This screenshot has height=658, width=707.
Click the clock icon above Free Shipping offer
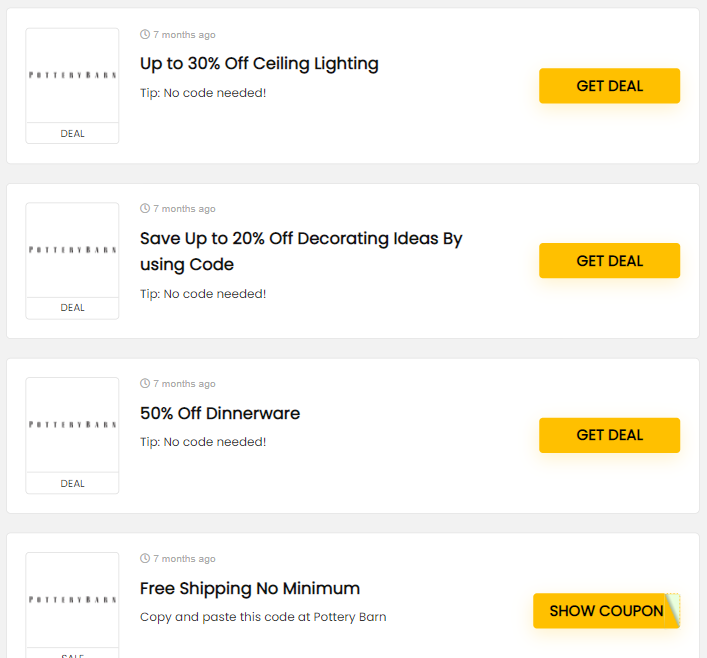pyautogui.click(x=145, y=559)
